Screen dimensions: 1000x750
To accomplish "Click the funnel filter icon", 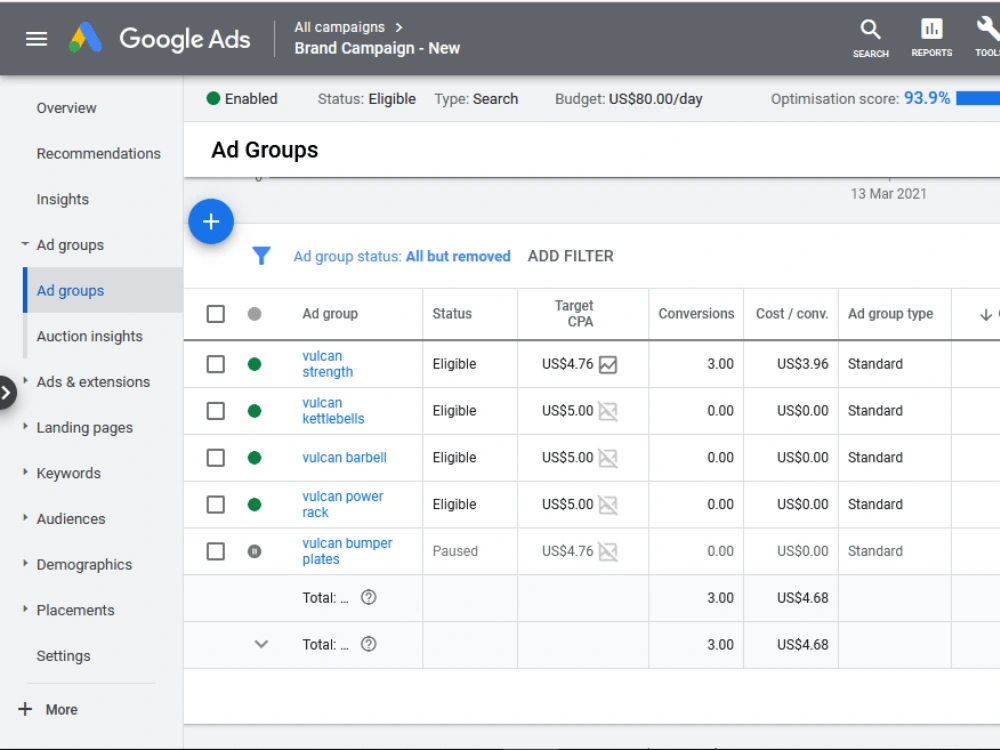I will coord(261,256).
